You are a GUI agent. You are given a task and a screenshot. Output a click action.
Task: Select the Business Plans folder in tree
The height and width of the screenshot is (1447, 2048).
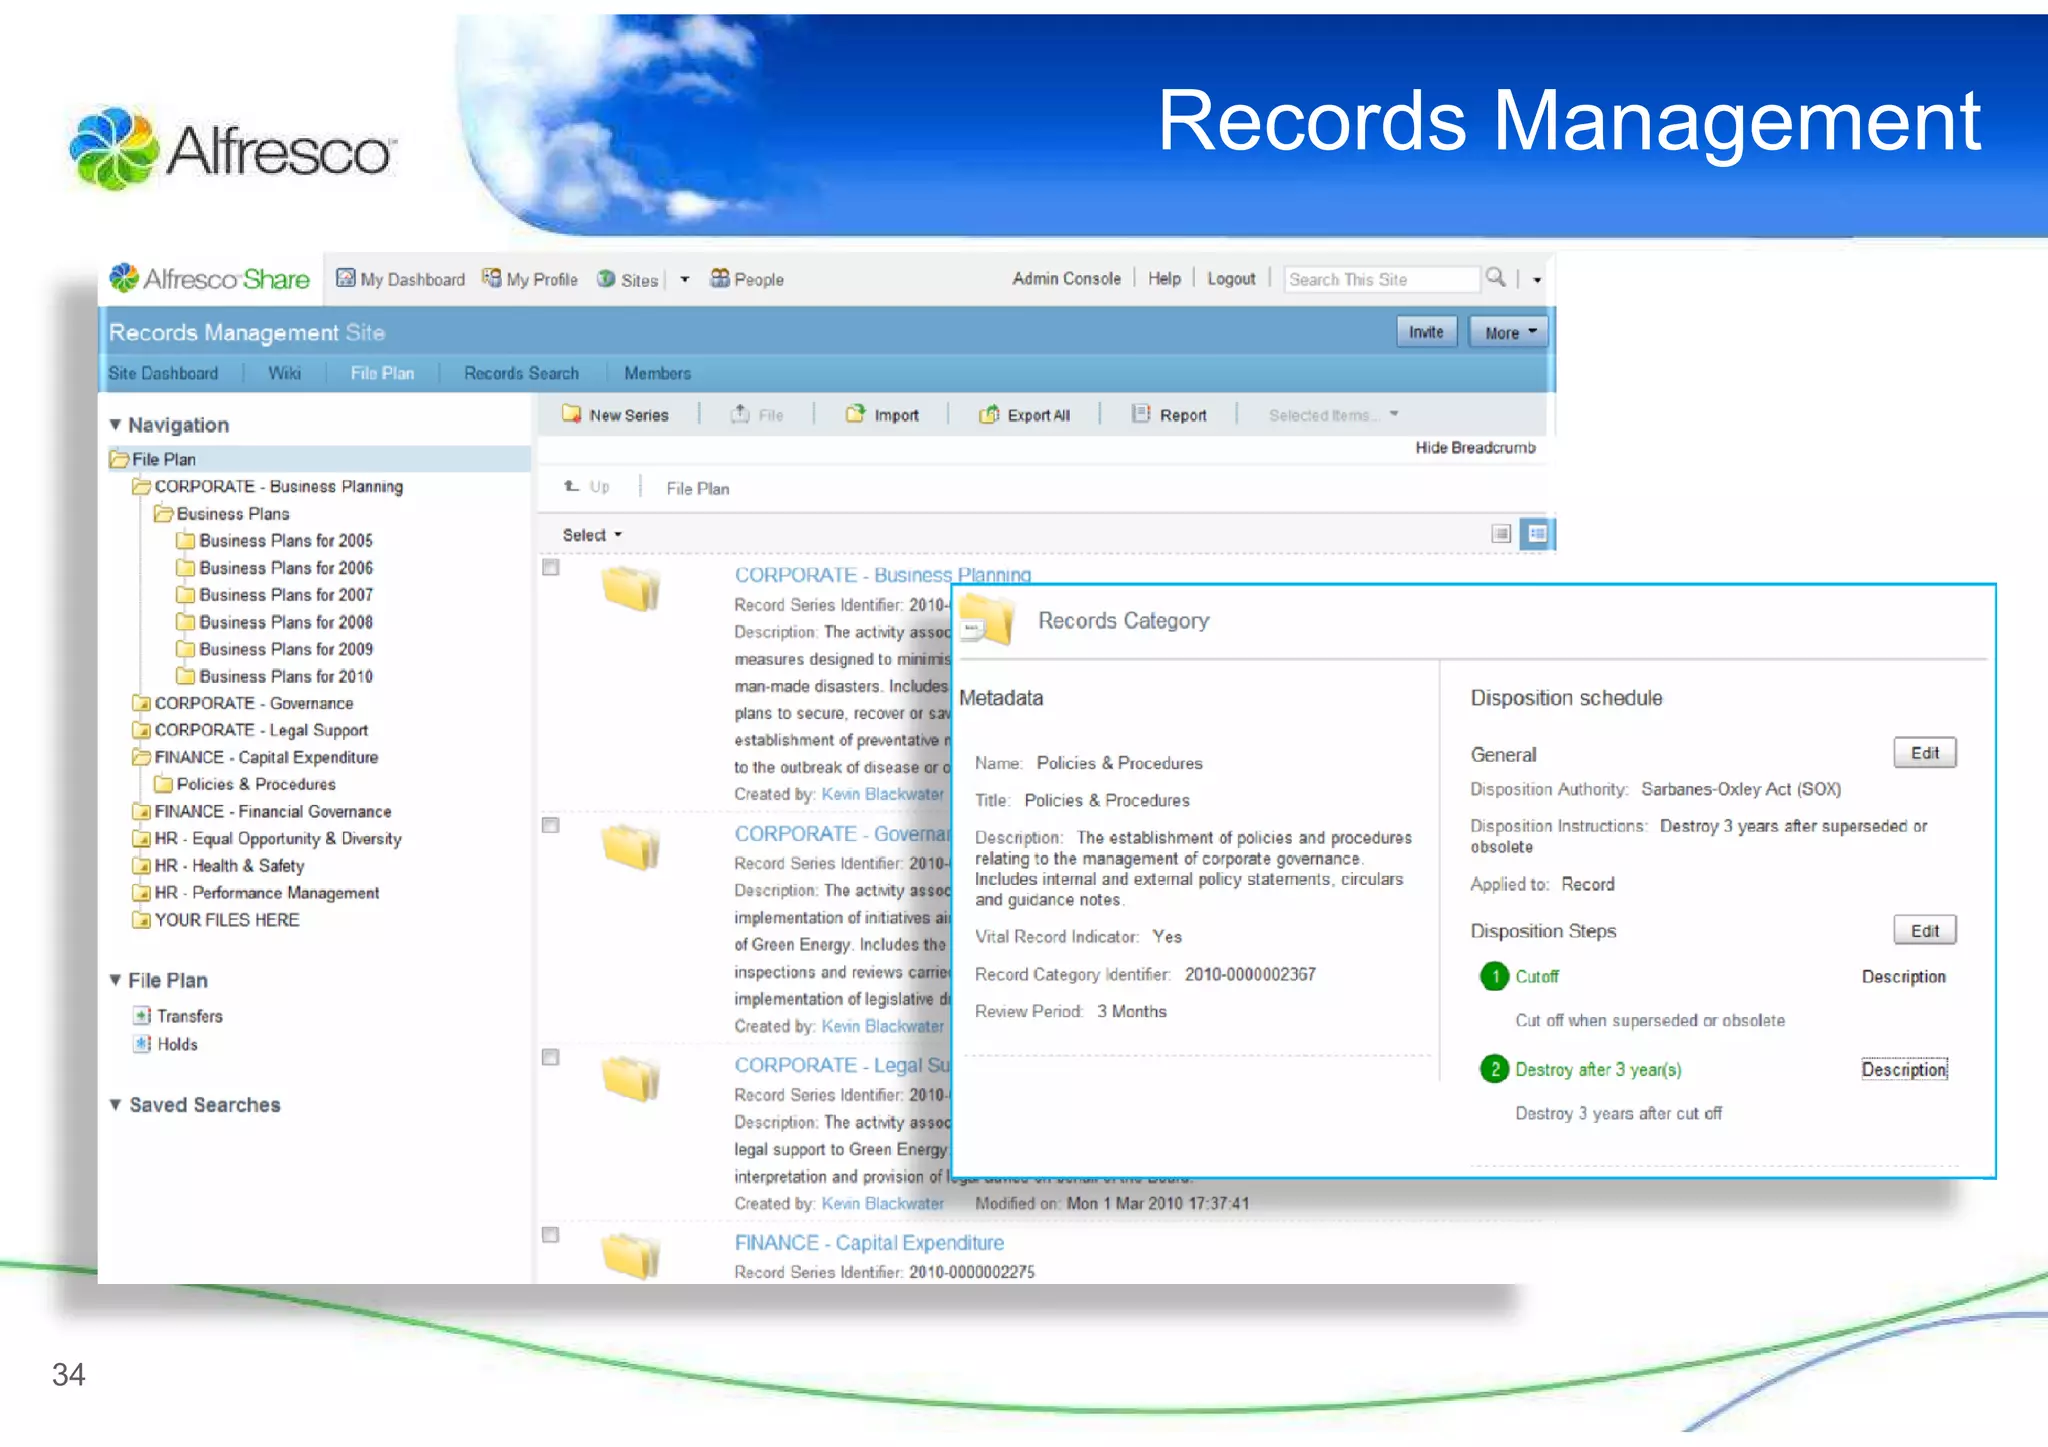pos(223,514)
